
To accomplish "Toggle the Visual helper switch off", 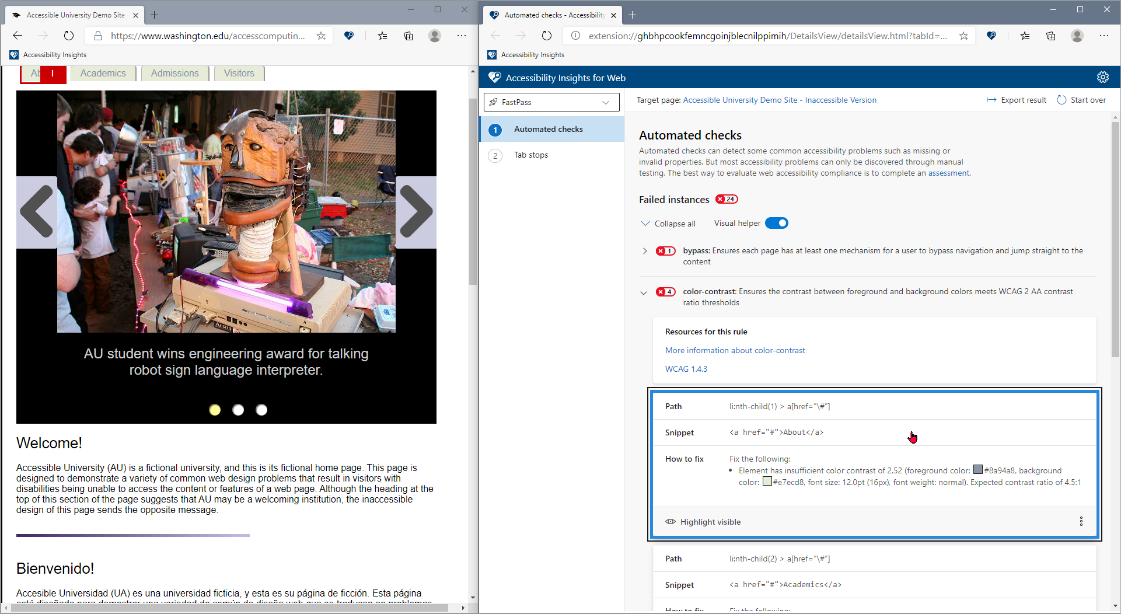I will [779, 223].
